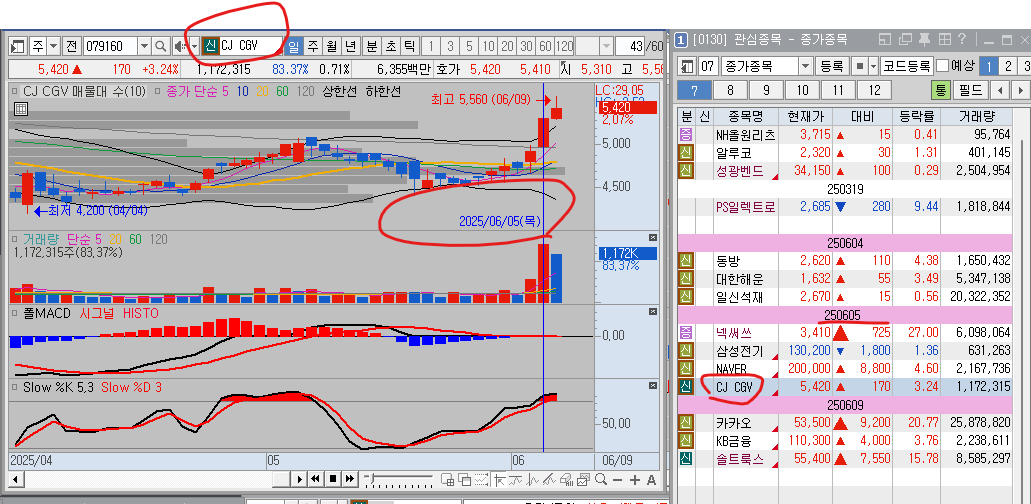This screenshot has height=504, width=1031.
Task: Click the pin icon in 관심종목 title bar
Action: click(924, 39)
